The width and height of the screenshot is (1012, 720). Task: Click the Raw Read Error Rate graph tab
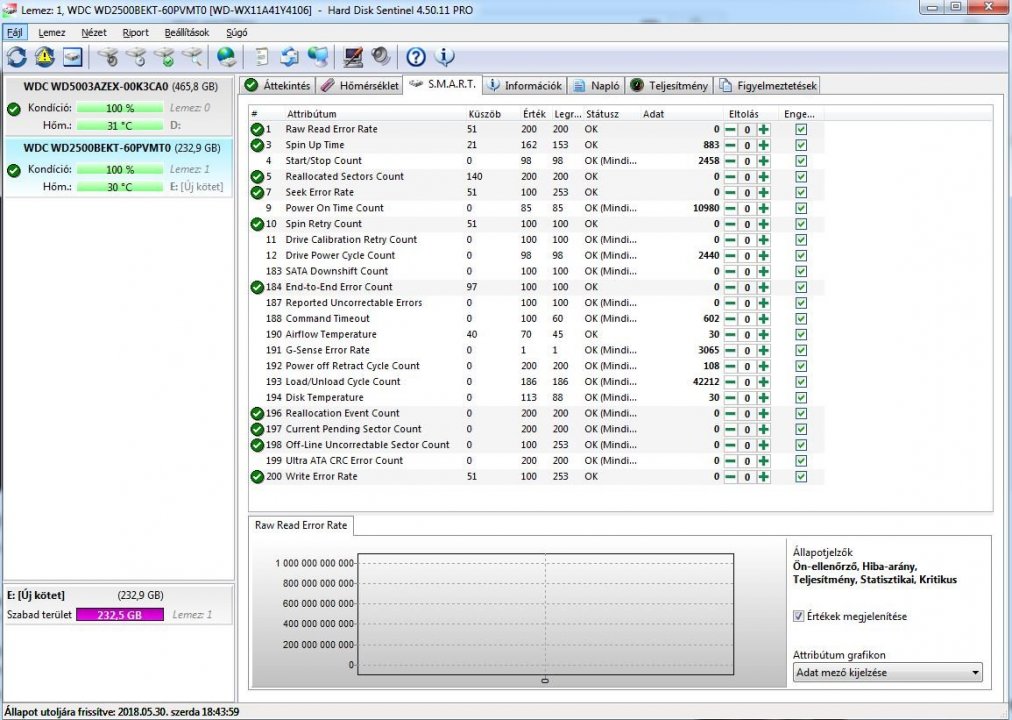[x=301, y=525]
